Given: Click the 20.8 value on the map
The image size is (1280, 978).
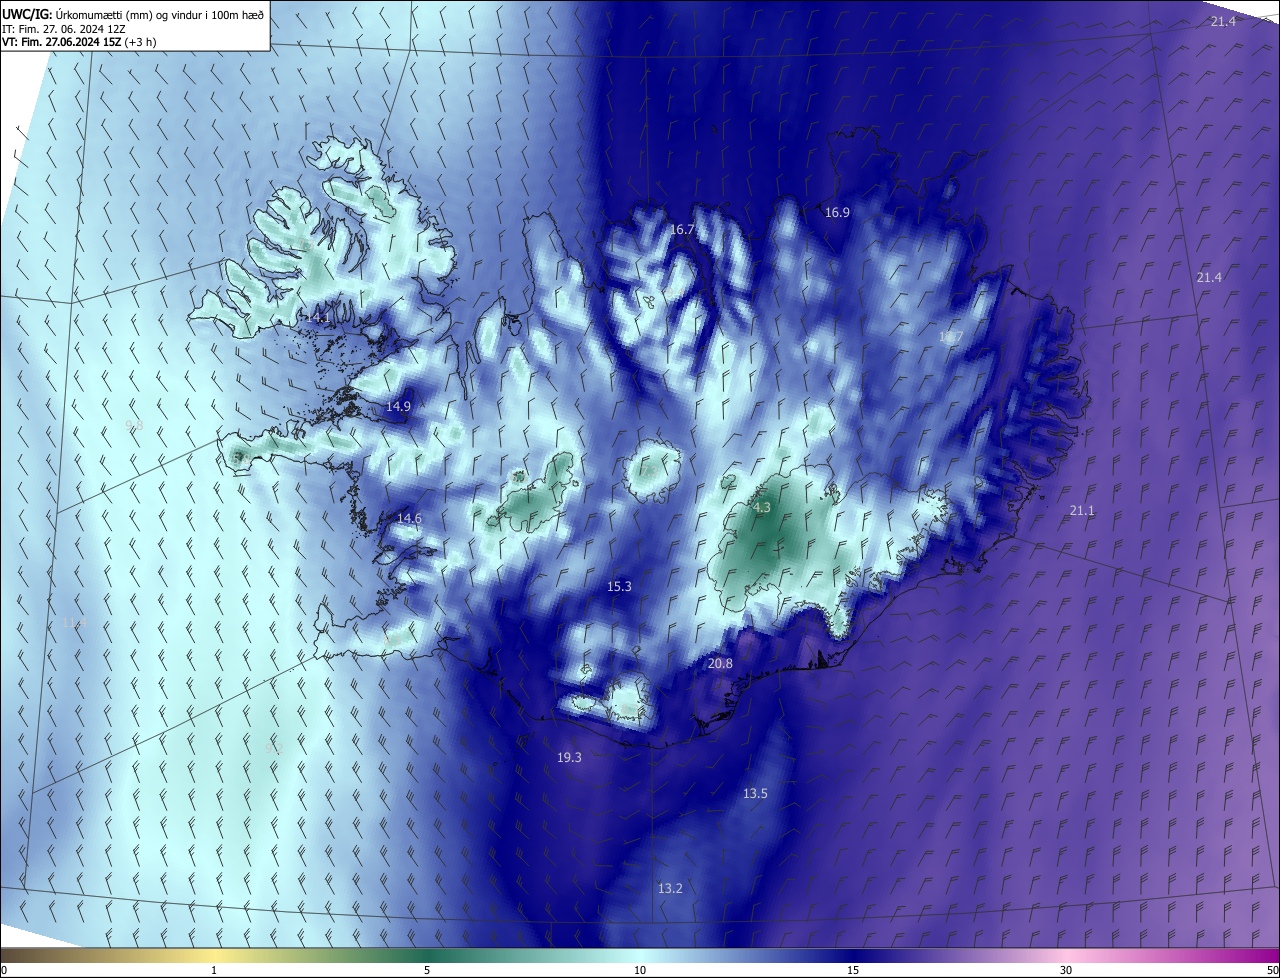Looking at the screenshot, I should coord(720,663).
